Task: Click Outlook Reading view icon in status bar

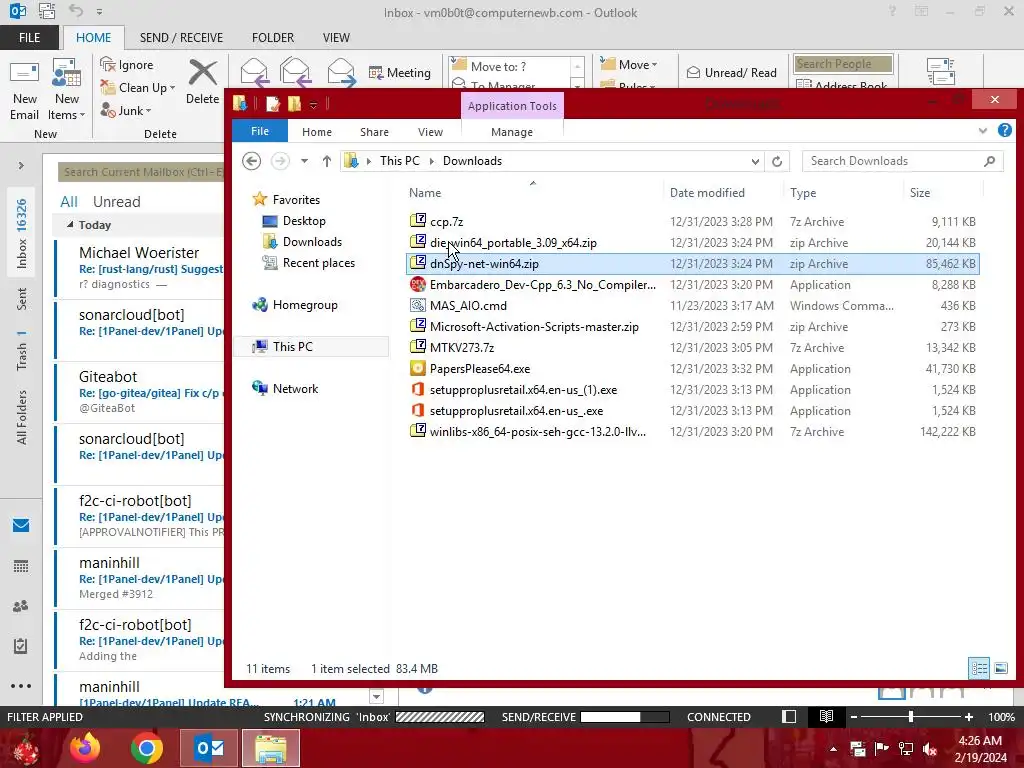Action: [826, 716]
